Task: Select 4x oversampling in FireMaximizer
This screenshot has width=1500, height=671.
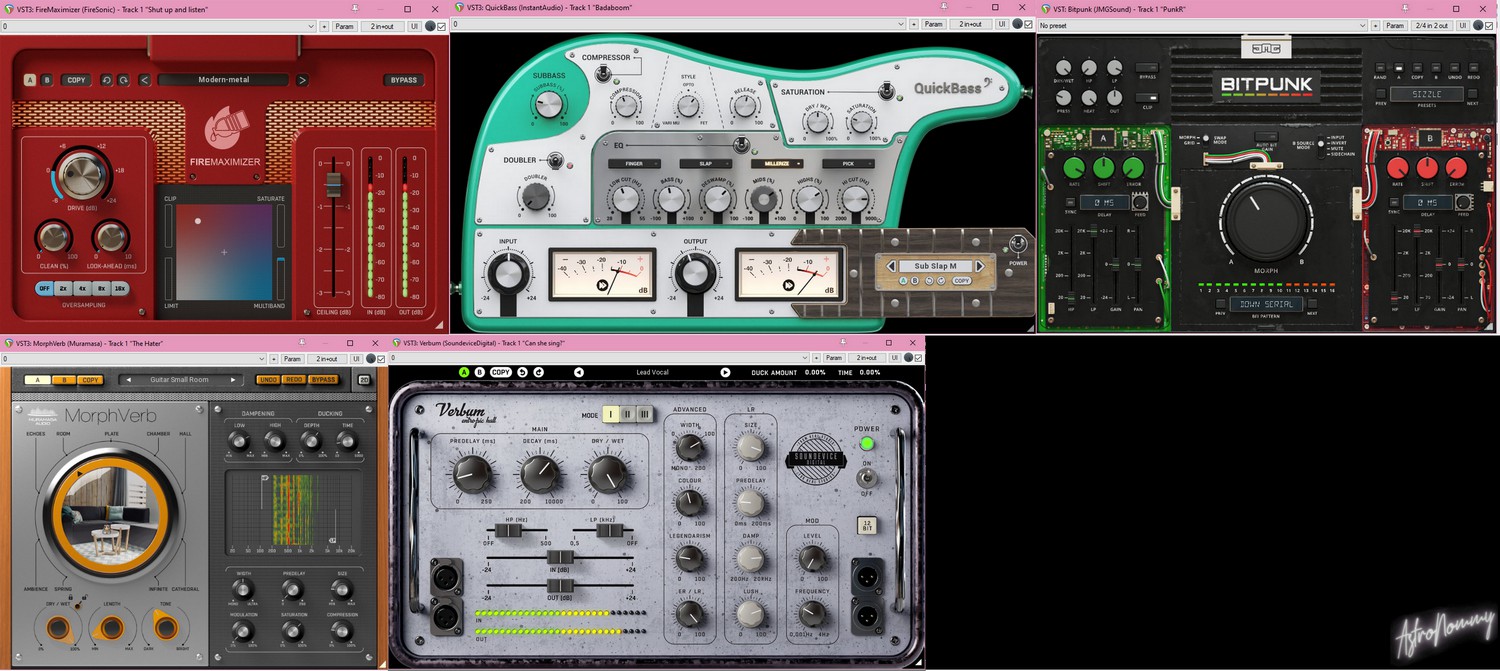Action: 82,288
